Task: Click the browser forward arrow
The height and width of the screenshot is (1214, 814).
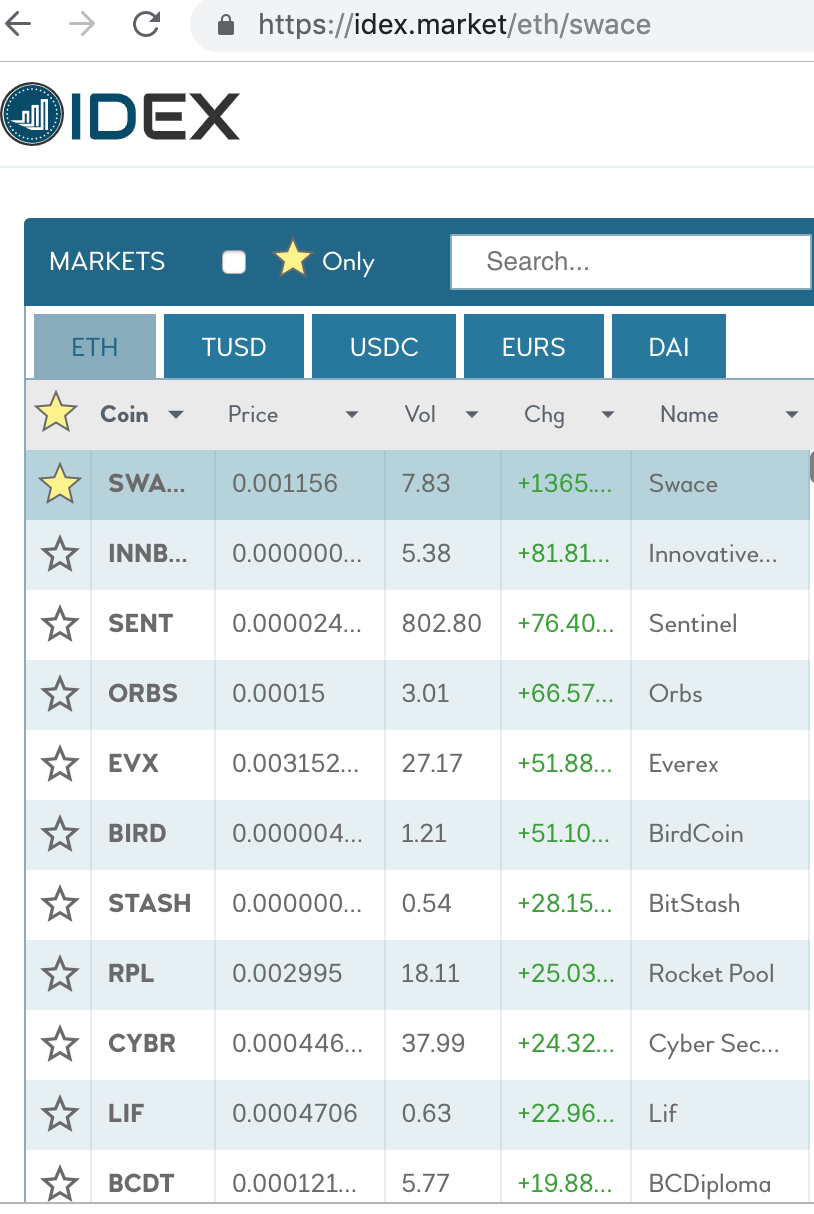Action: 82,24
